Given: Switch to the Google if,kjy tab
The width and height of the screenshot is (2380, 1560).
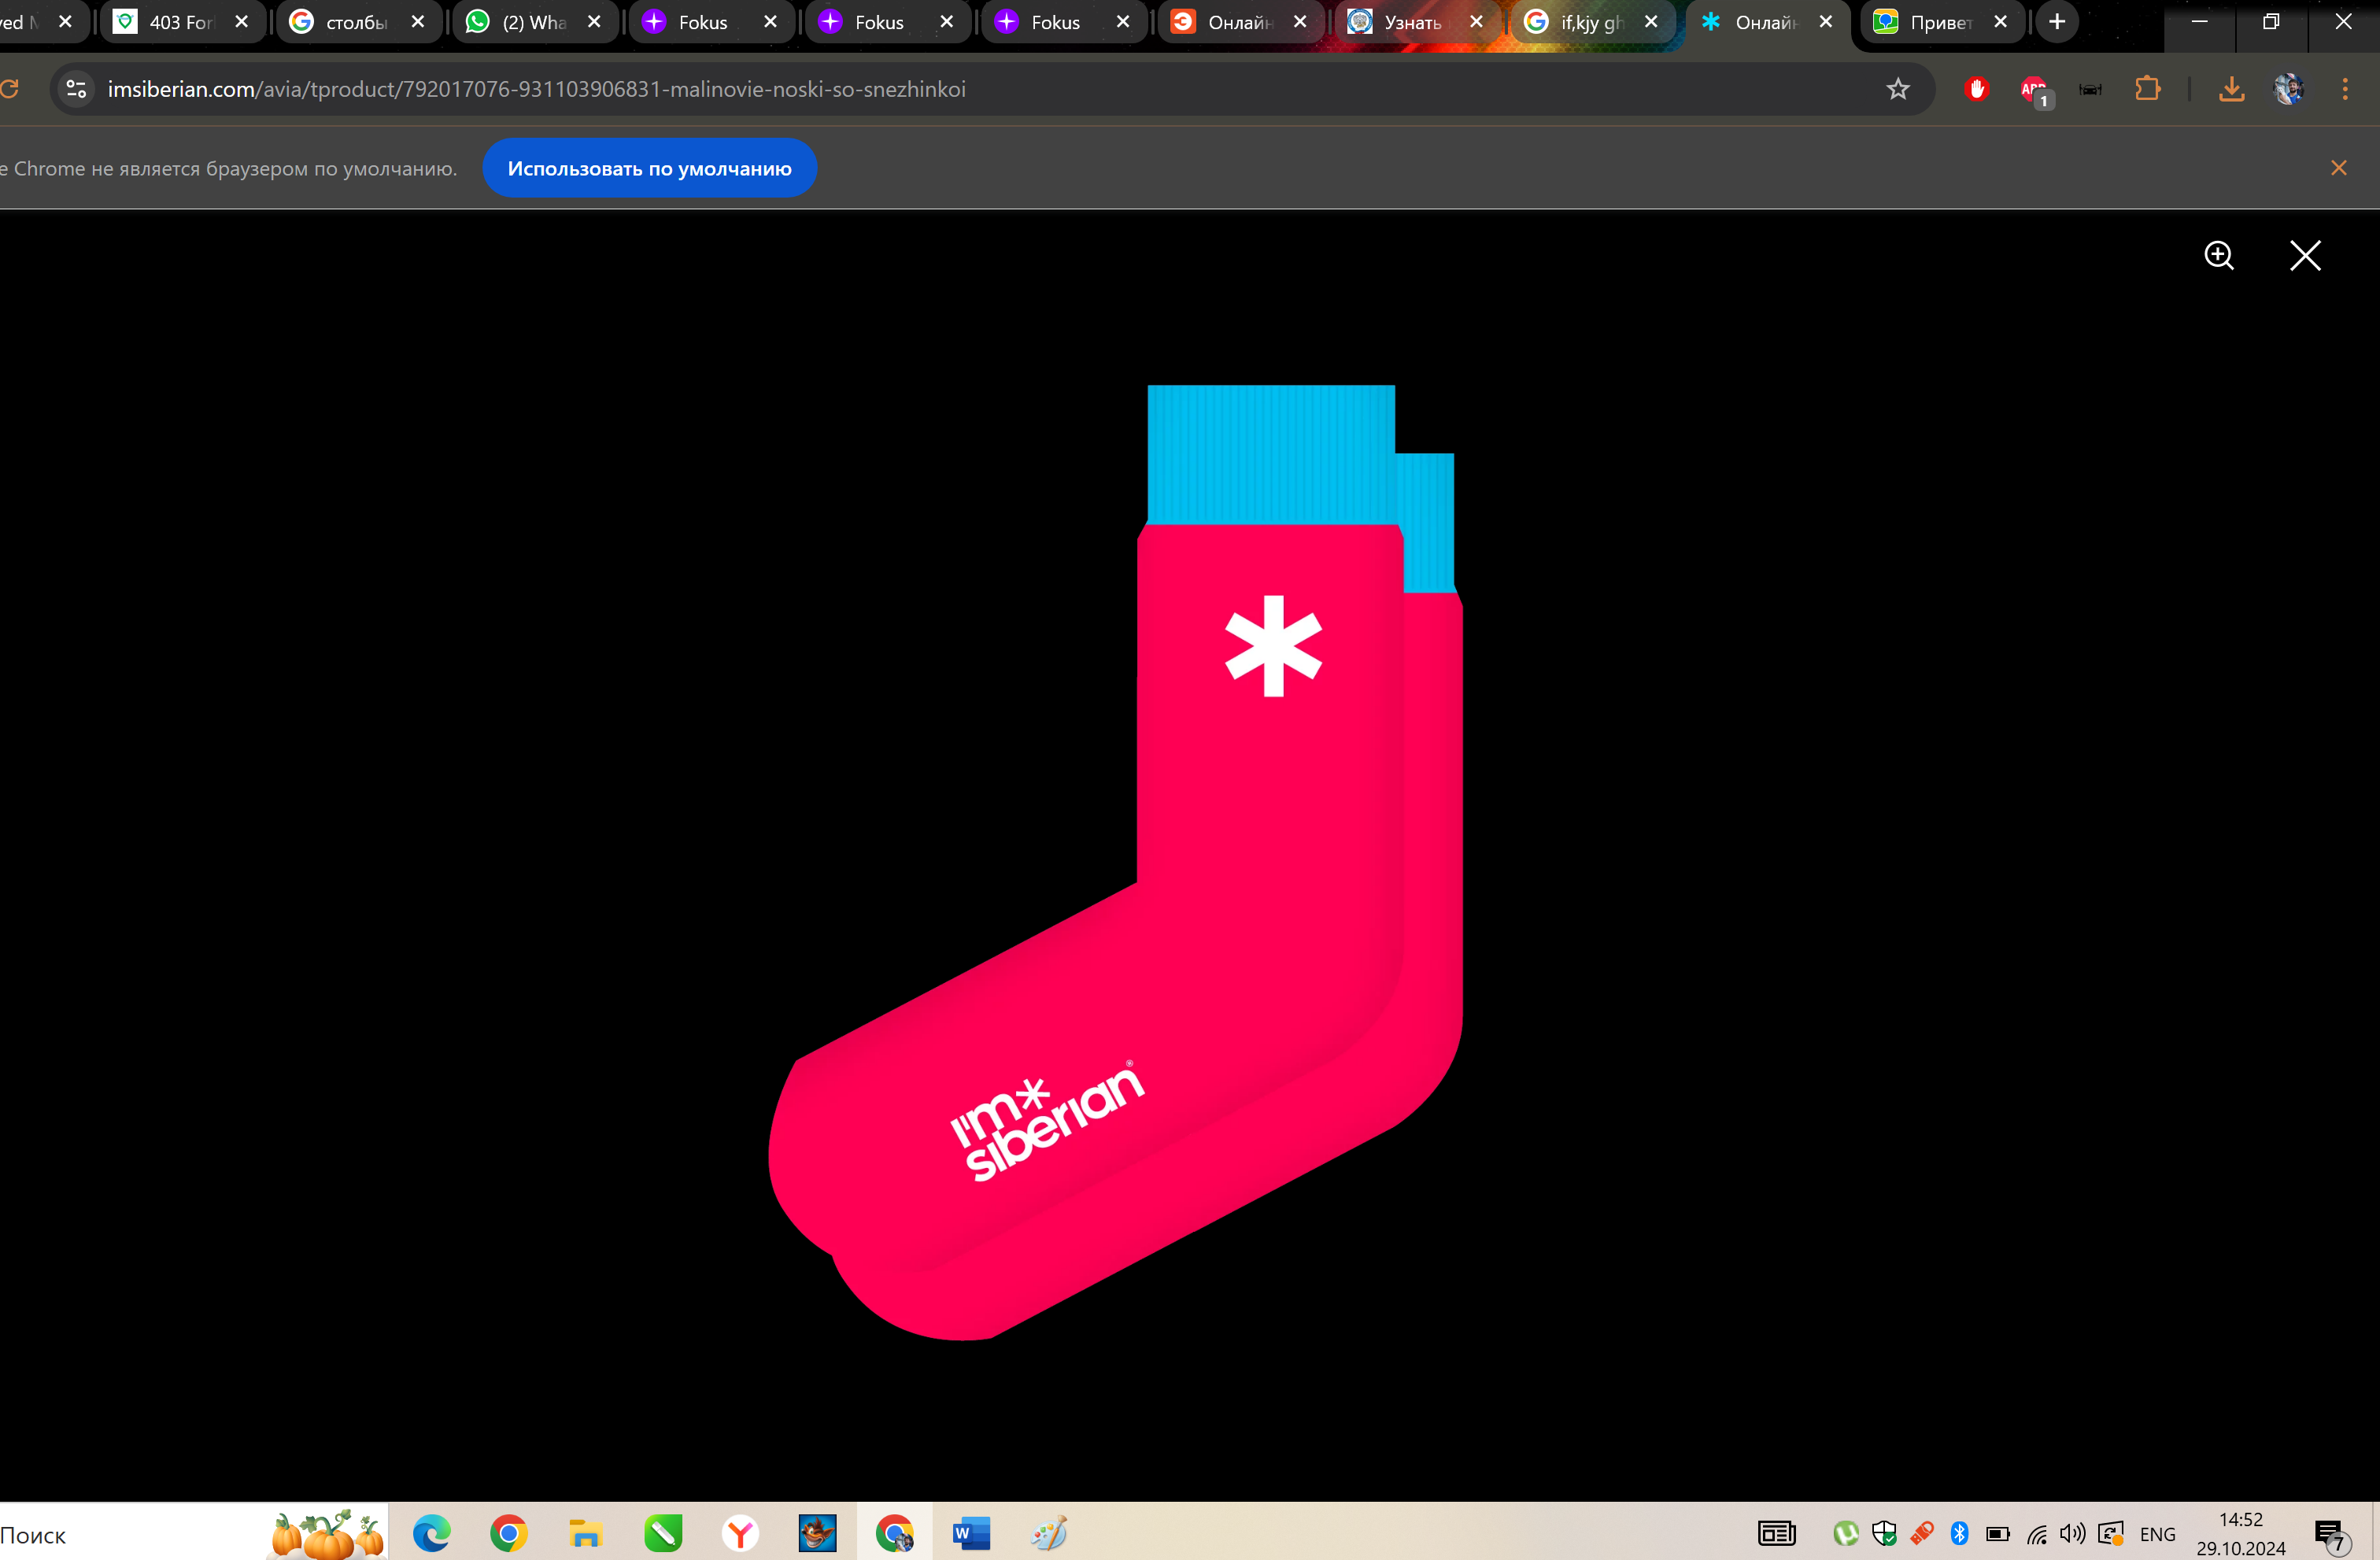Looking at the screenshot, I should [x=1591, y=22].
